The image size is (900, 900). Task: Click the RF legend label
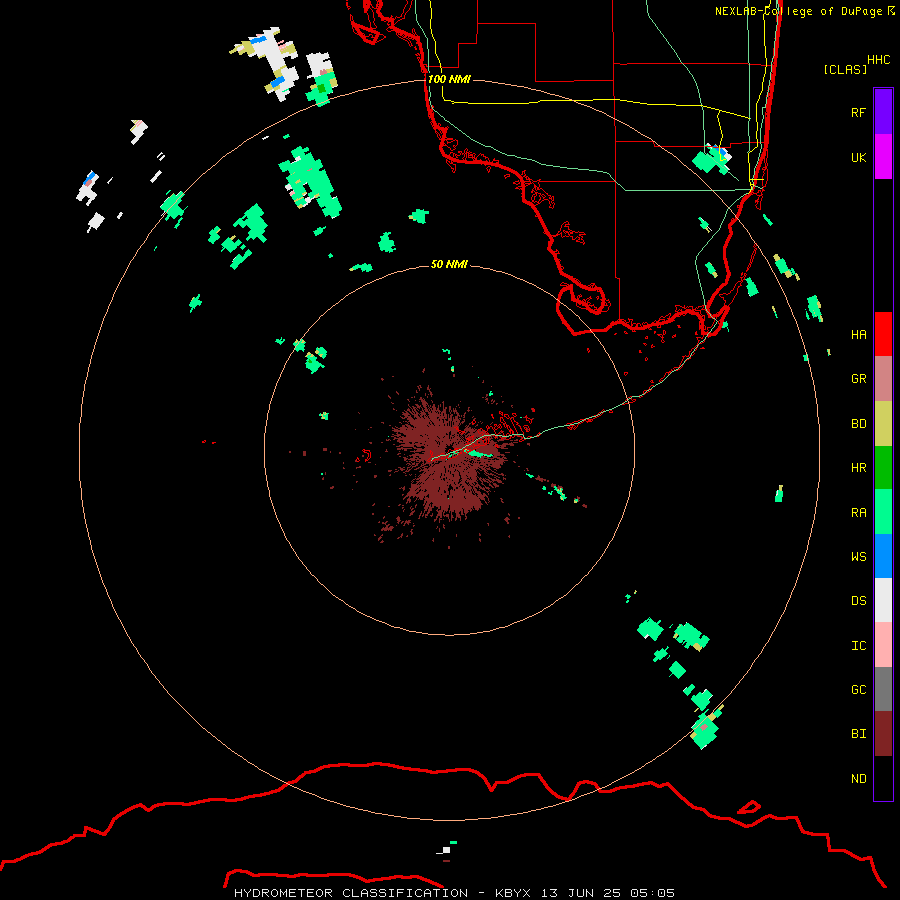click(858, 112)
